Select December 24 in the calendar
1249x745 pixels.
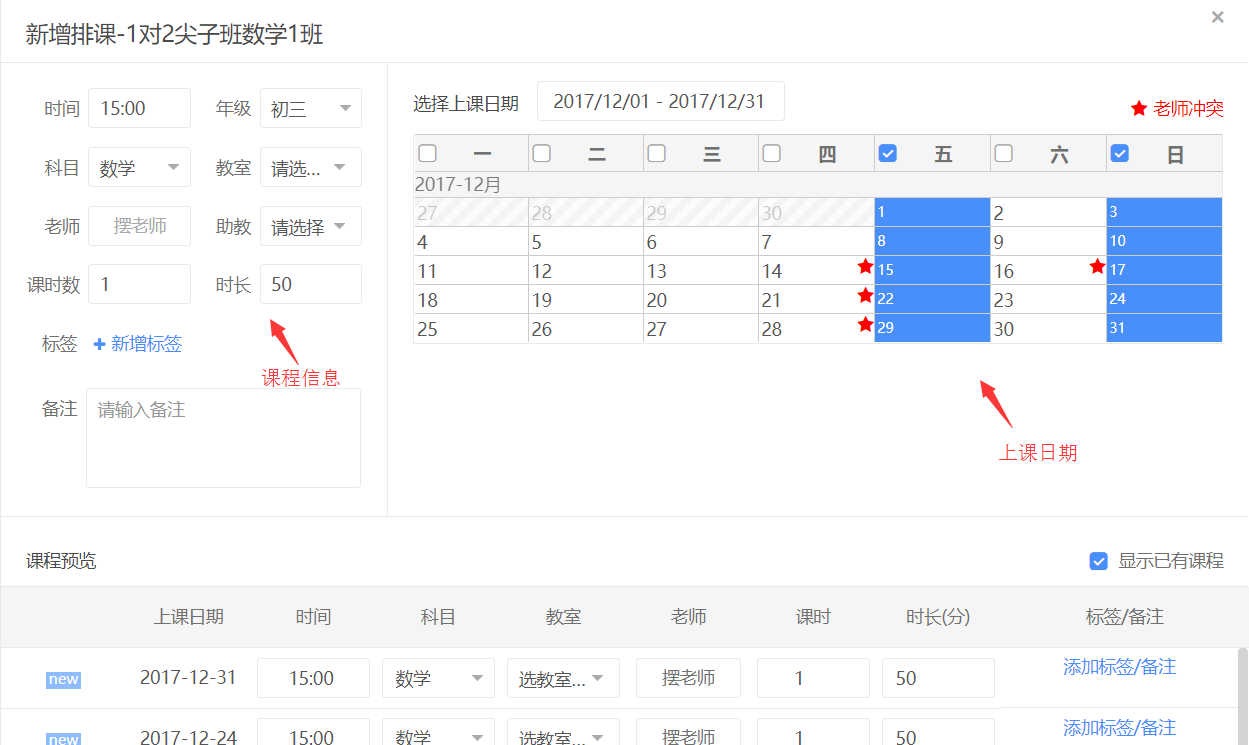[x=1164, y=299]
